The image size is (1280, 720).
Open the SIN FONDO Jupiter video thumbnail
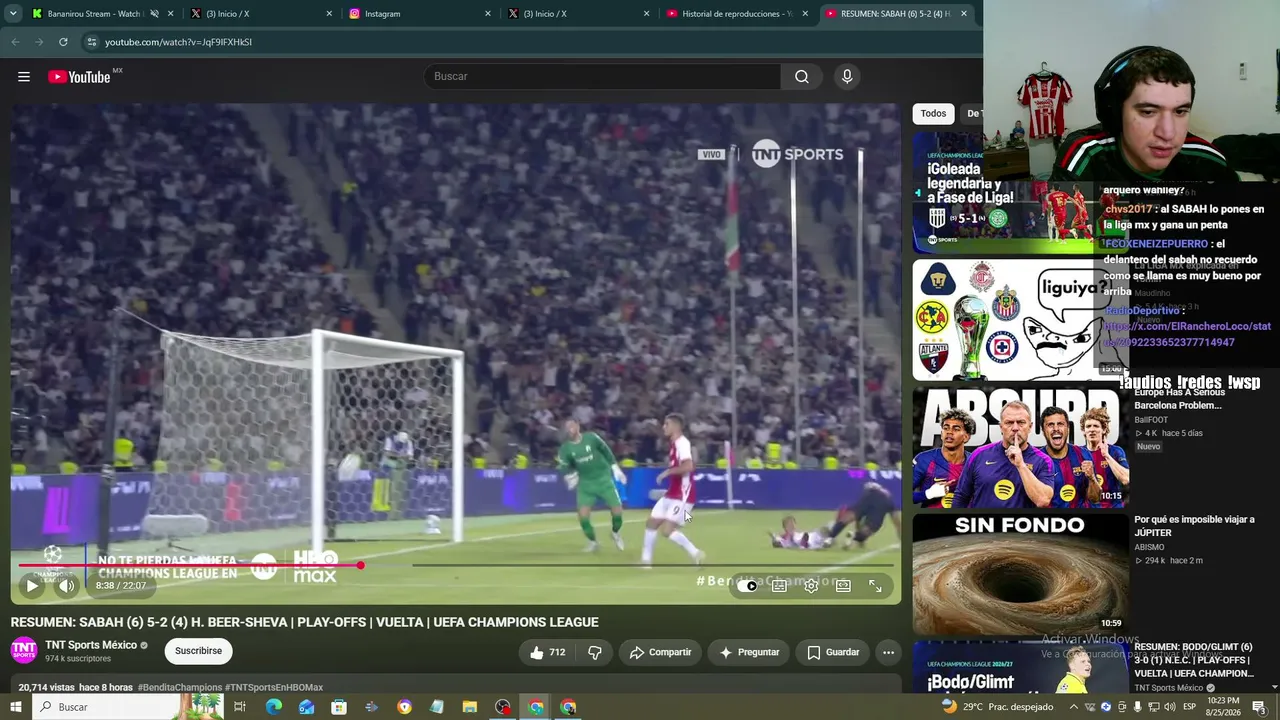1021,575
